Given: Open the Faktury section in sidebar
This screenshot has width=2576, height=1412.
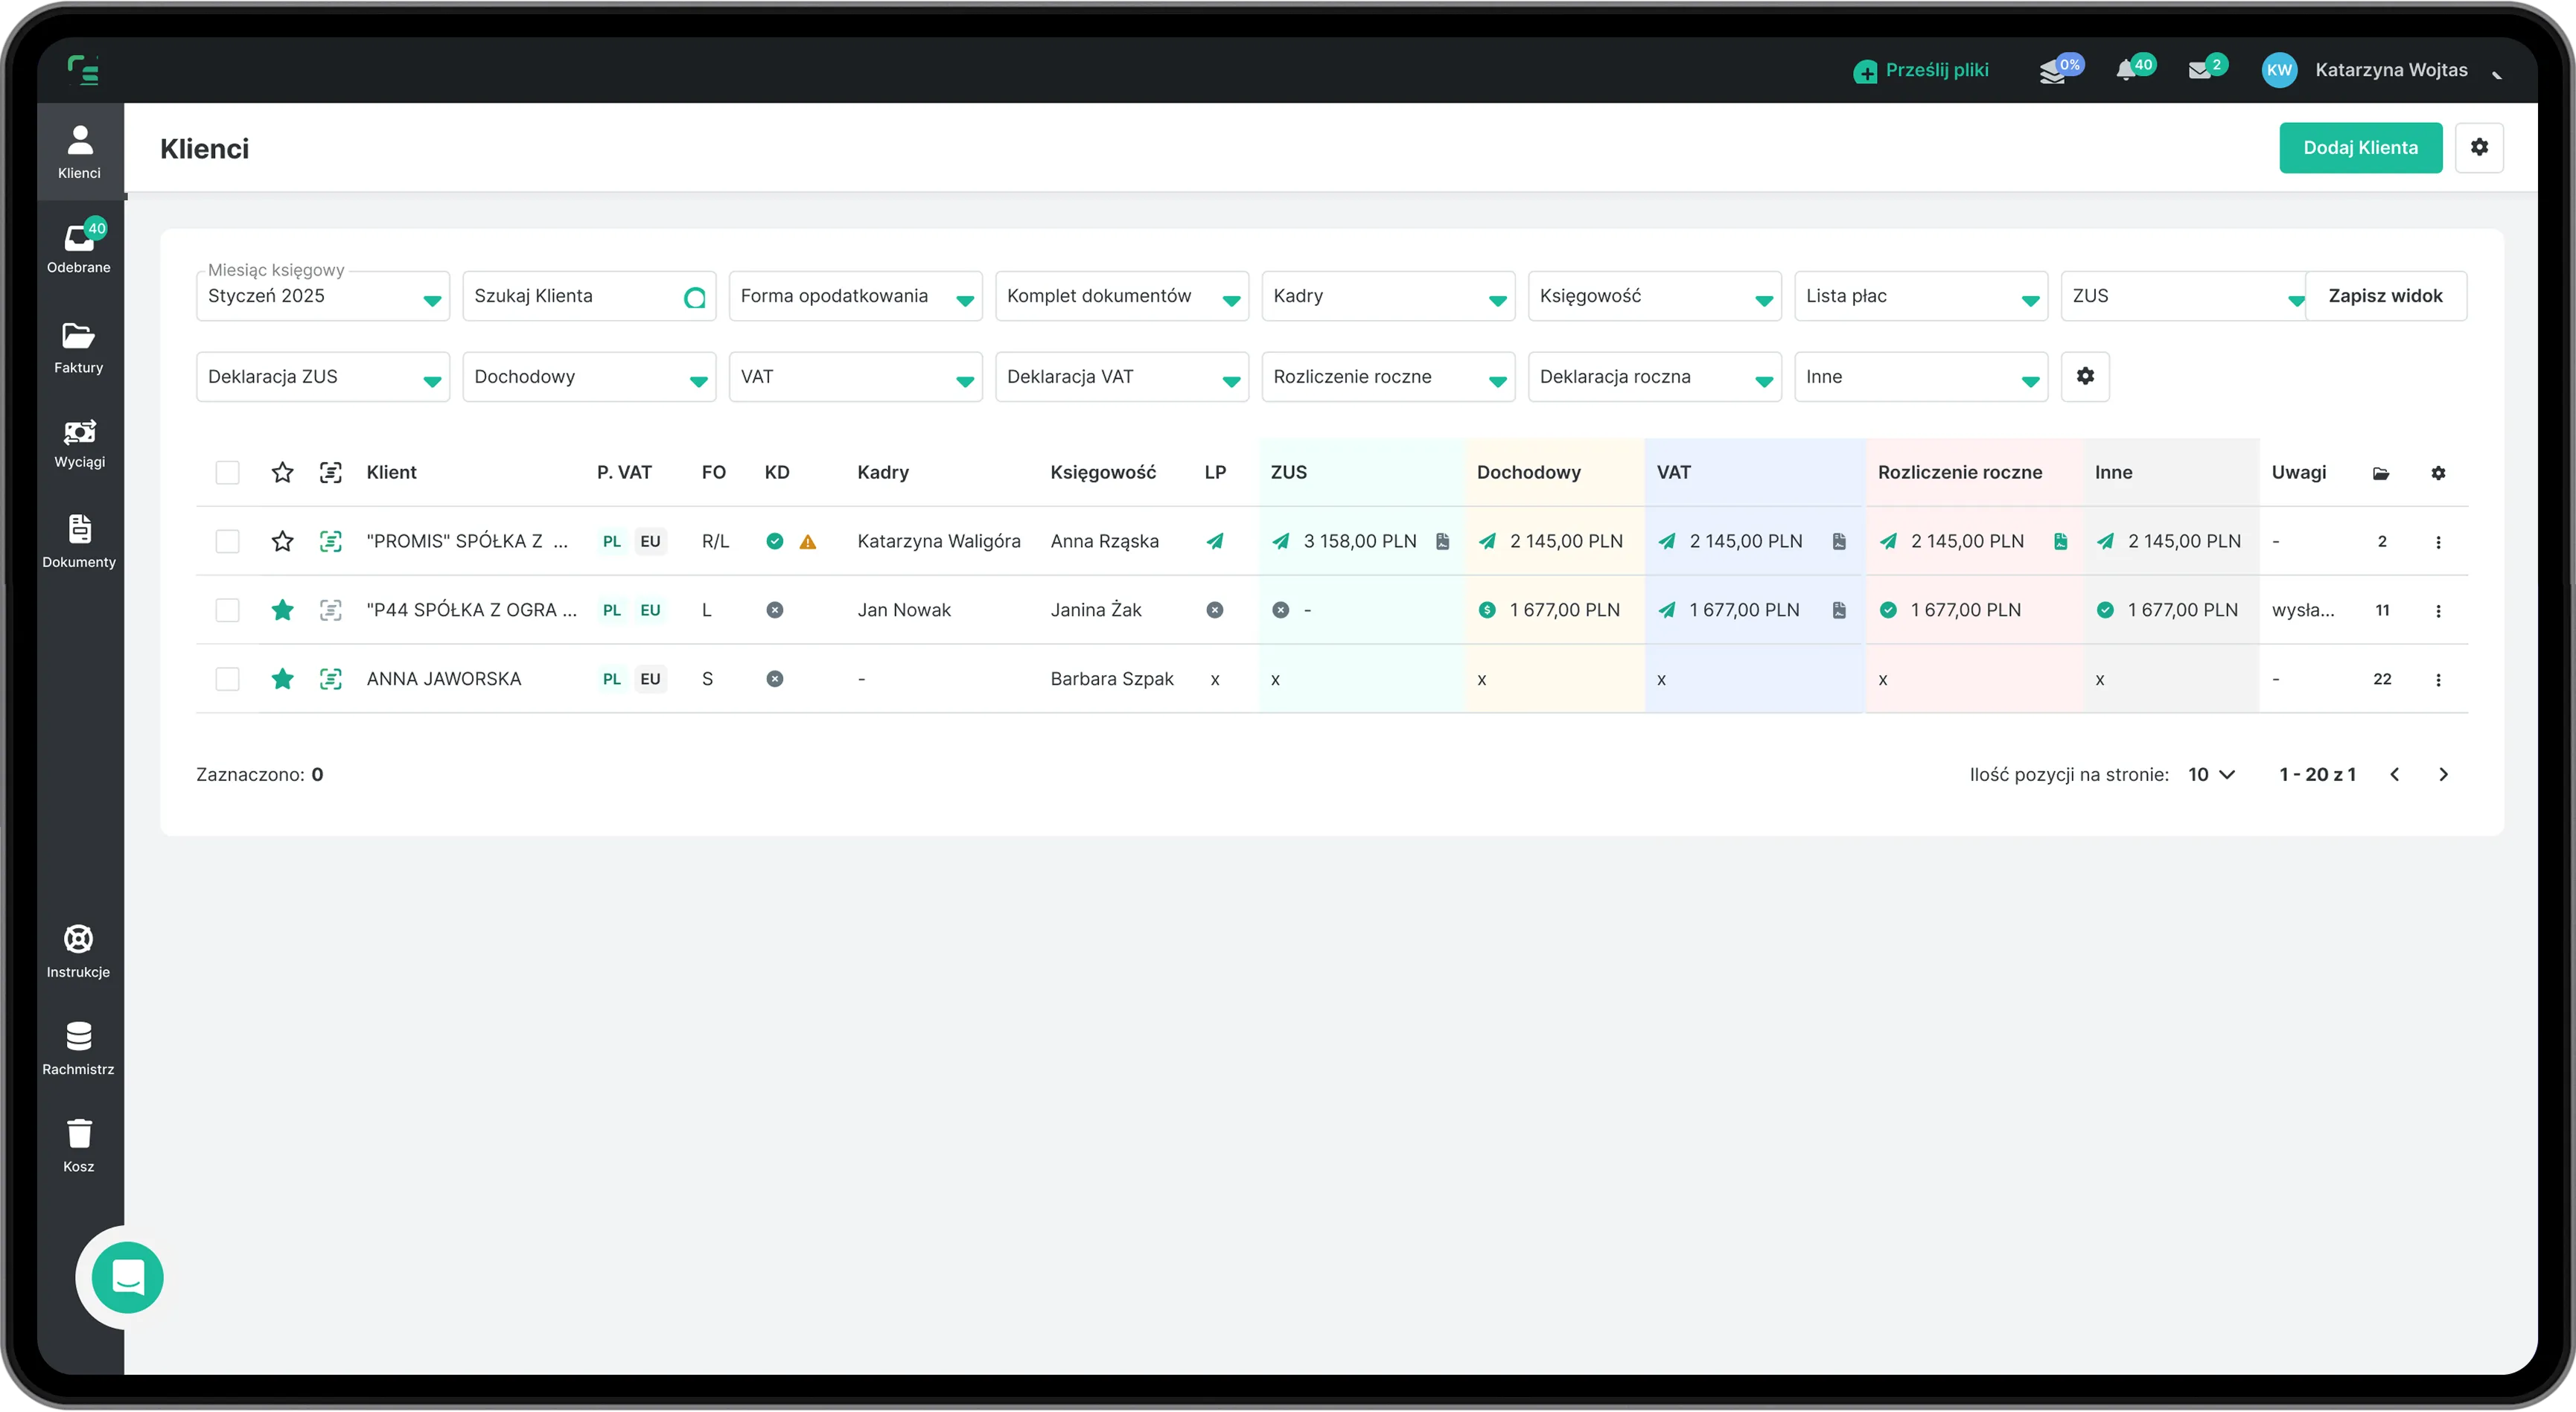Looking at the screenshot, I should pos(79,347).
